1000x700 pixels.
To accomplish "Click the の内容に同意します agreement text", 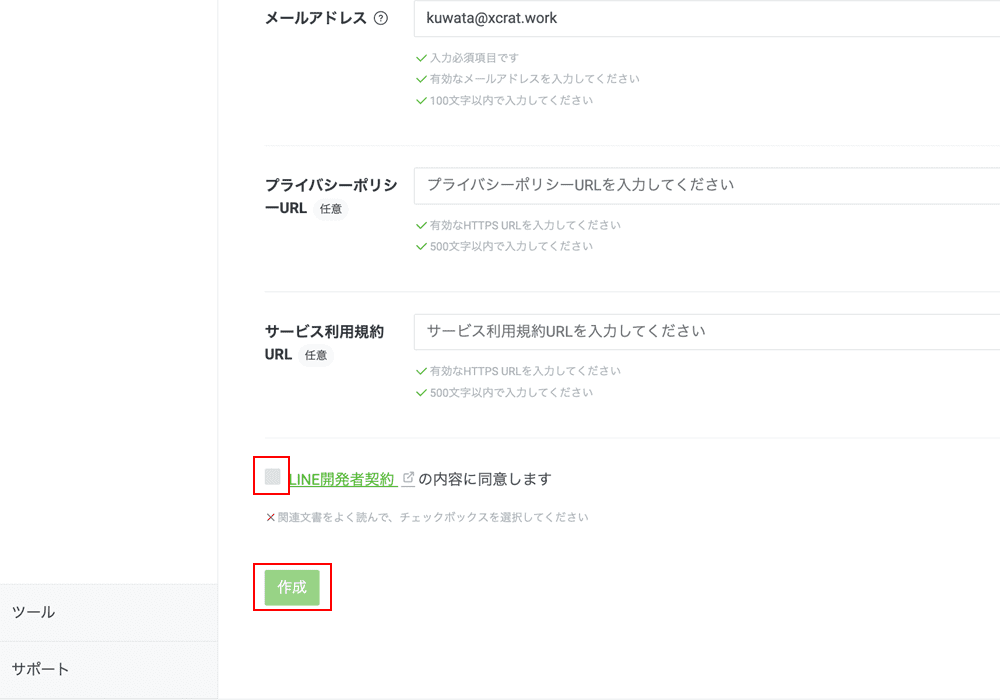I will pyautogui.click(x=485, y=479).
